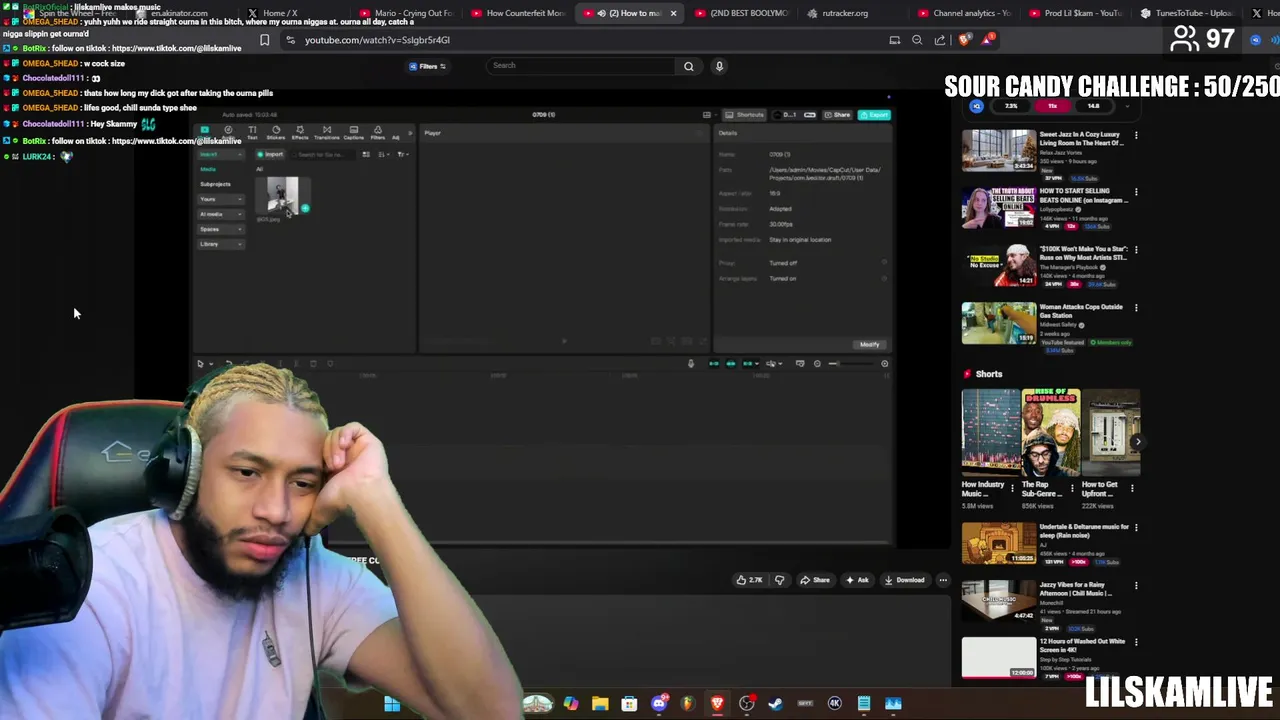Screen dimensions: 1280x720
Task: Click the zoom magnifier in address bar
Action: tap(917, 40)
